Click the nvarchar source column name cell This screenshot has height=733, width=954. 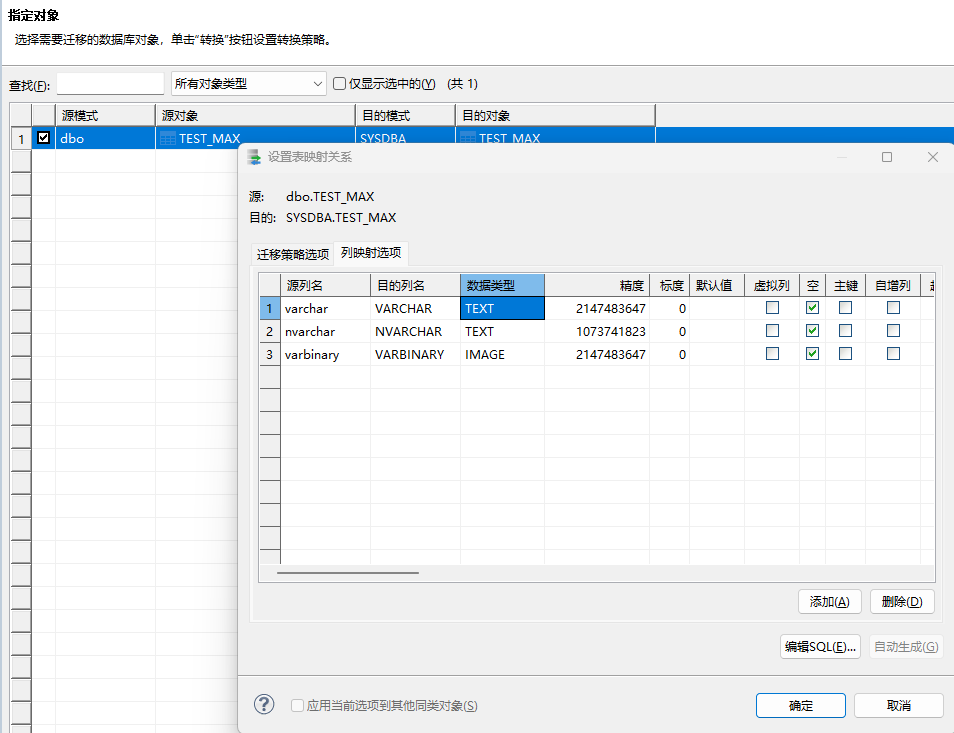(325, 332)
